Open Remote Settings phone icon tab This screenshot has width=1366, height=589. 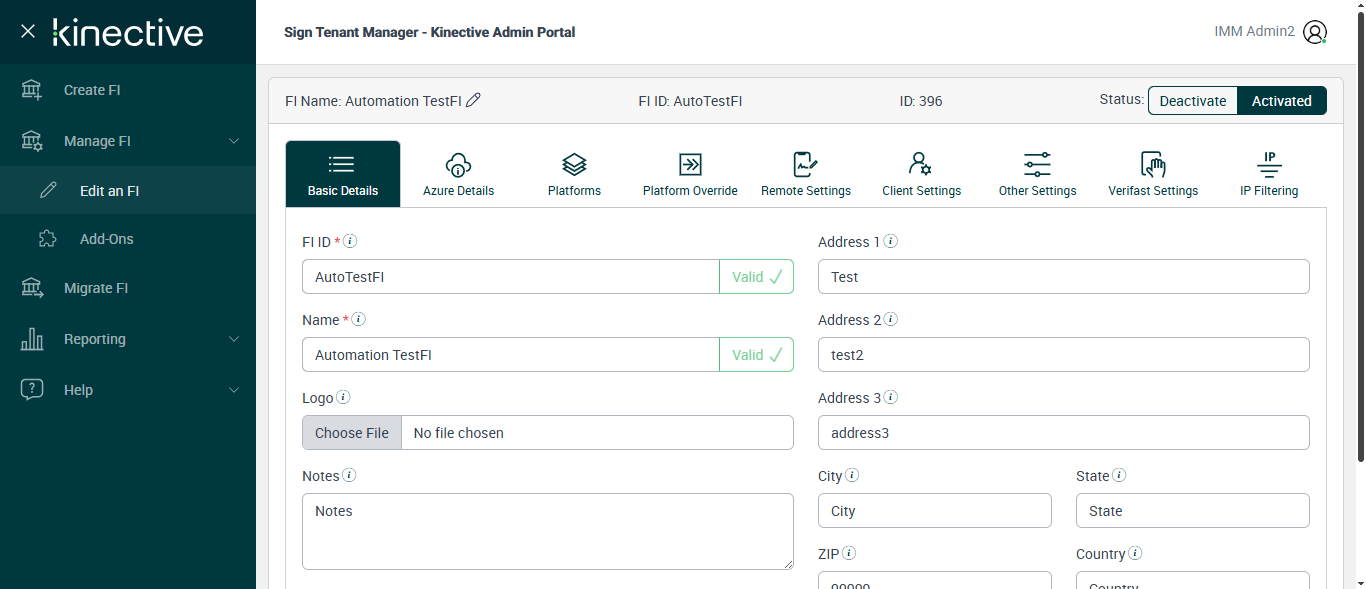(x=806, y=165)
